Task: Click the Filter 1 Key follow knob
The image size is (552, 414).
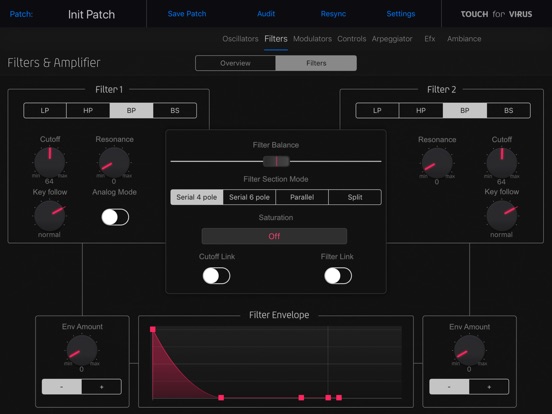Action: tap(50, 216)
